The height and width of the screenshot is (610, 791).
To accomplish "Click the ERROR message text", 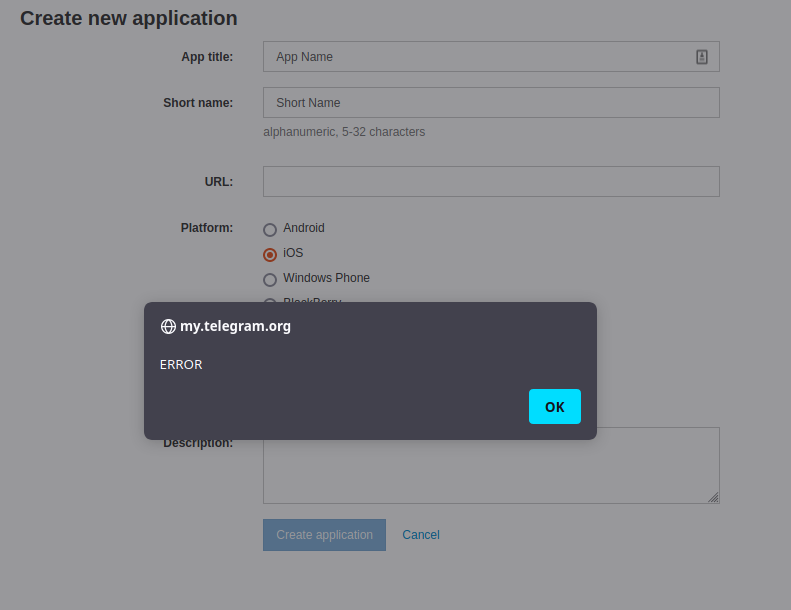I will point(181,364).
